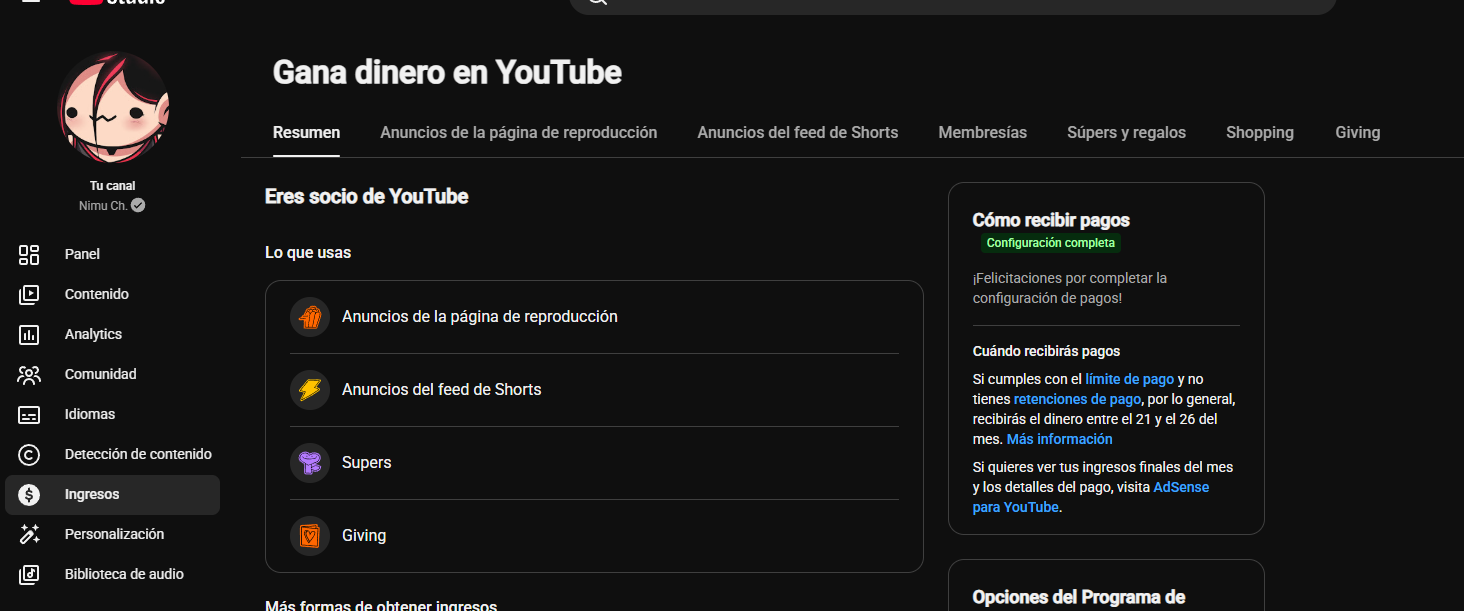Click the Shorts feed ads lightning icon

pyautogui.click(x=310, y=390)
